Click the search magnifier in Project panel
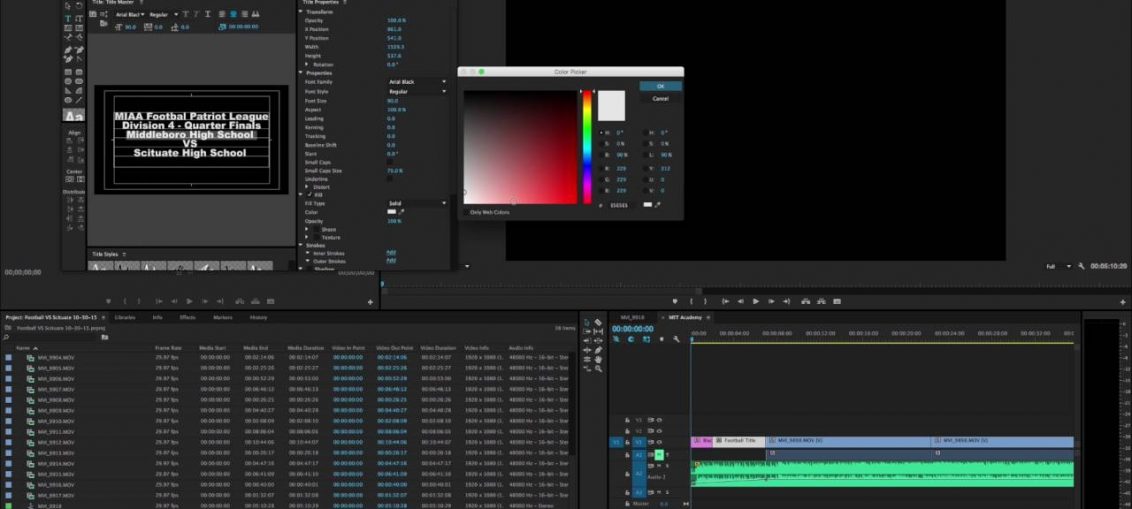This screenshot has width=1132, height=509. 6,337
